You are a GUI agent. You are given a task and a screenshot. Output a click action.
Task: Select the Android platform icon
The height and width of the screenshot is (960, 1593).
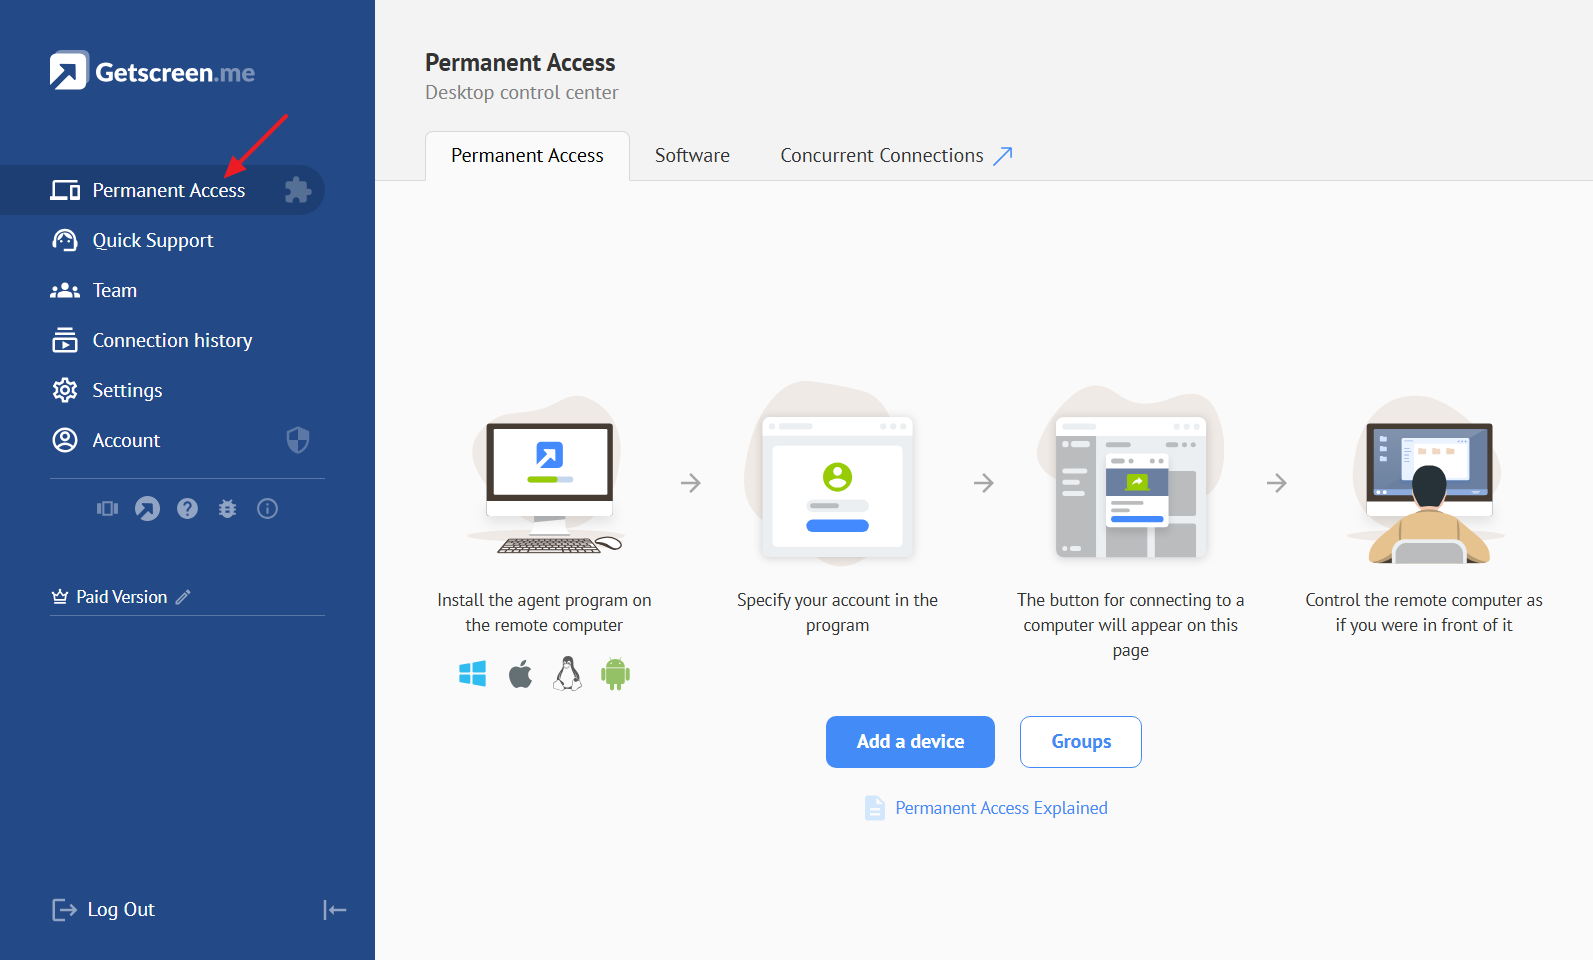point(615,674)
